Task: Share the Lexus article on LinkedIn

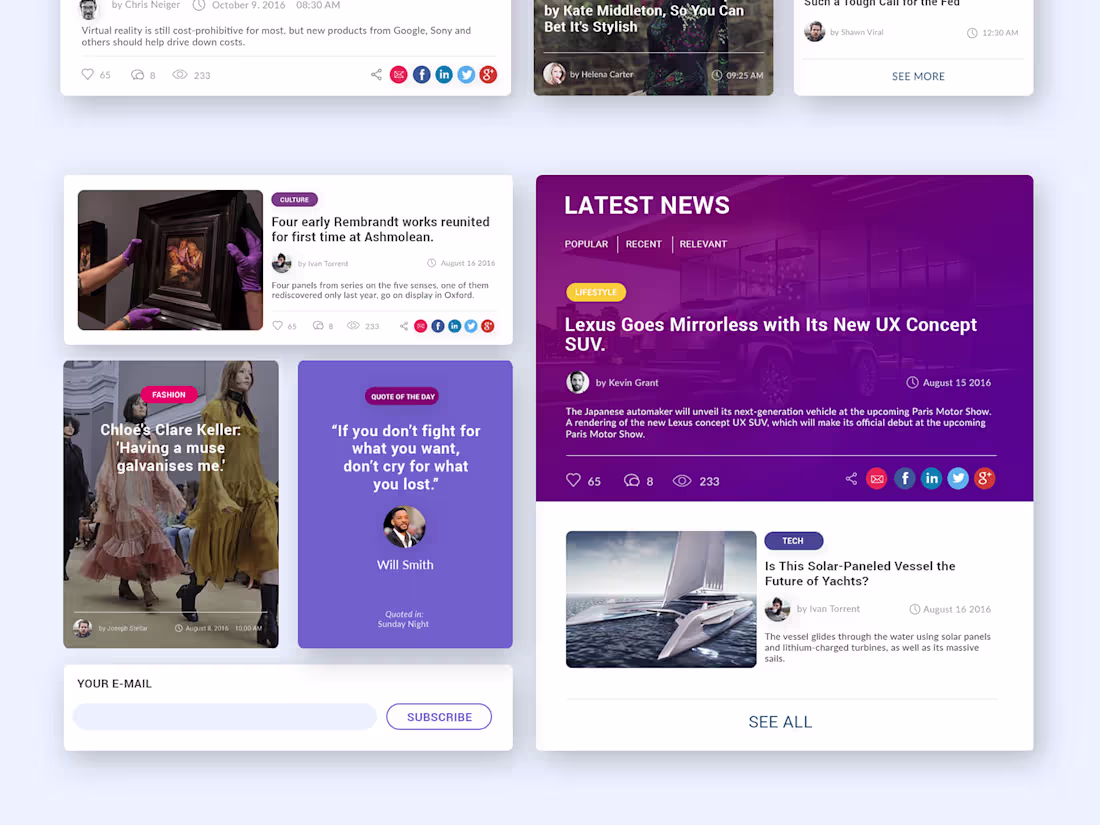Action: point(931,478)
